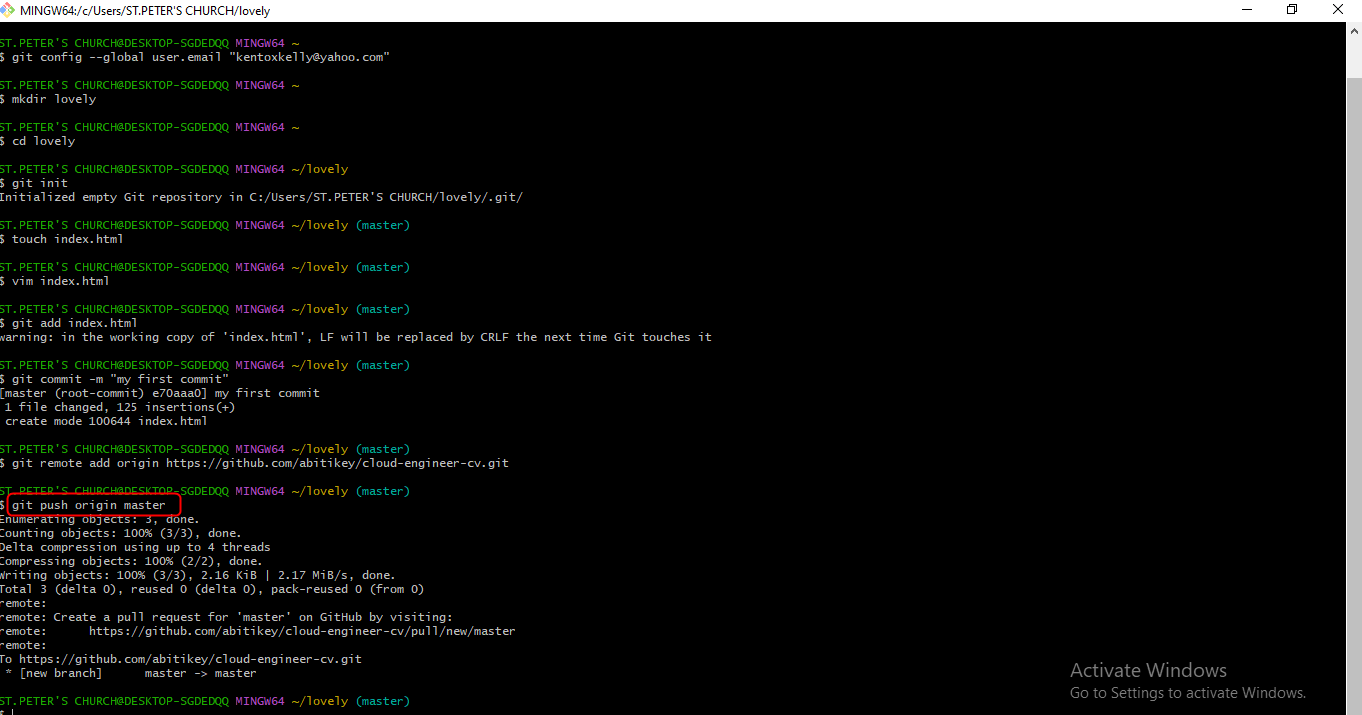
Task: Click the "git remote add origin" command line
Action: [x=260, y=463]
